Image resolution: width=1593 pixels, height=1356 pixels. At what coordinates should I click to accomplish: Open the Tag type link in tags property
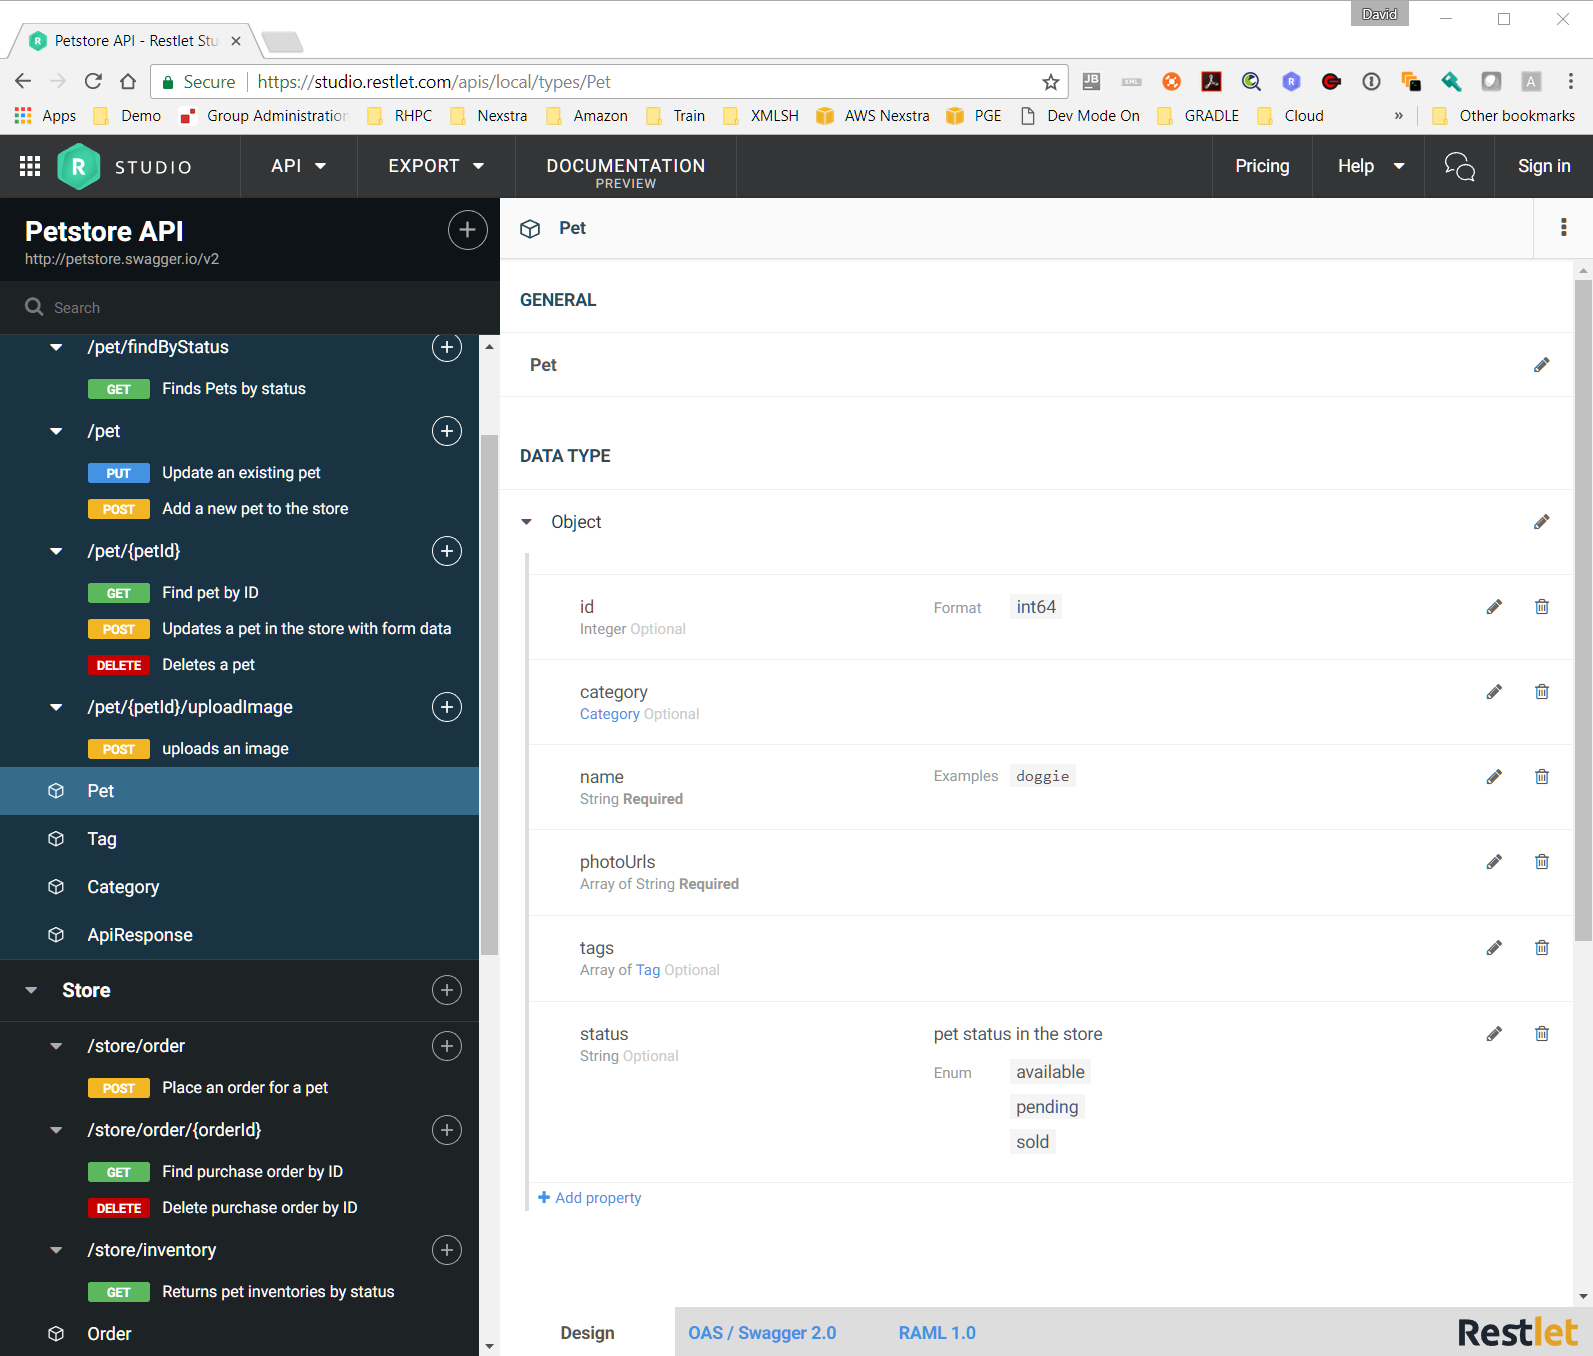(x=648, y=970)
